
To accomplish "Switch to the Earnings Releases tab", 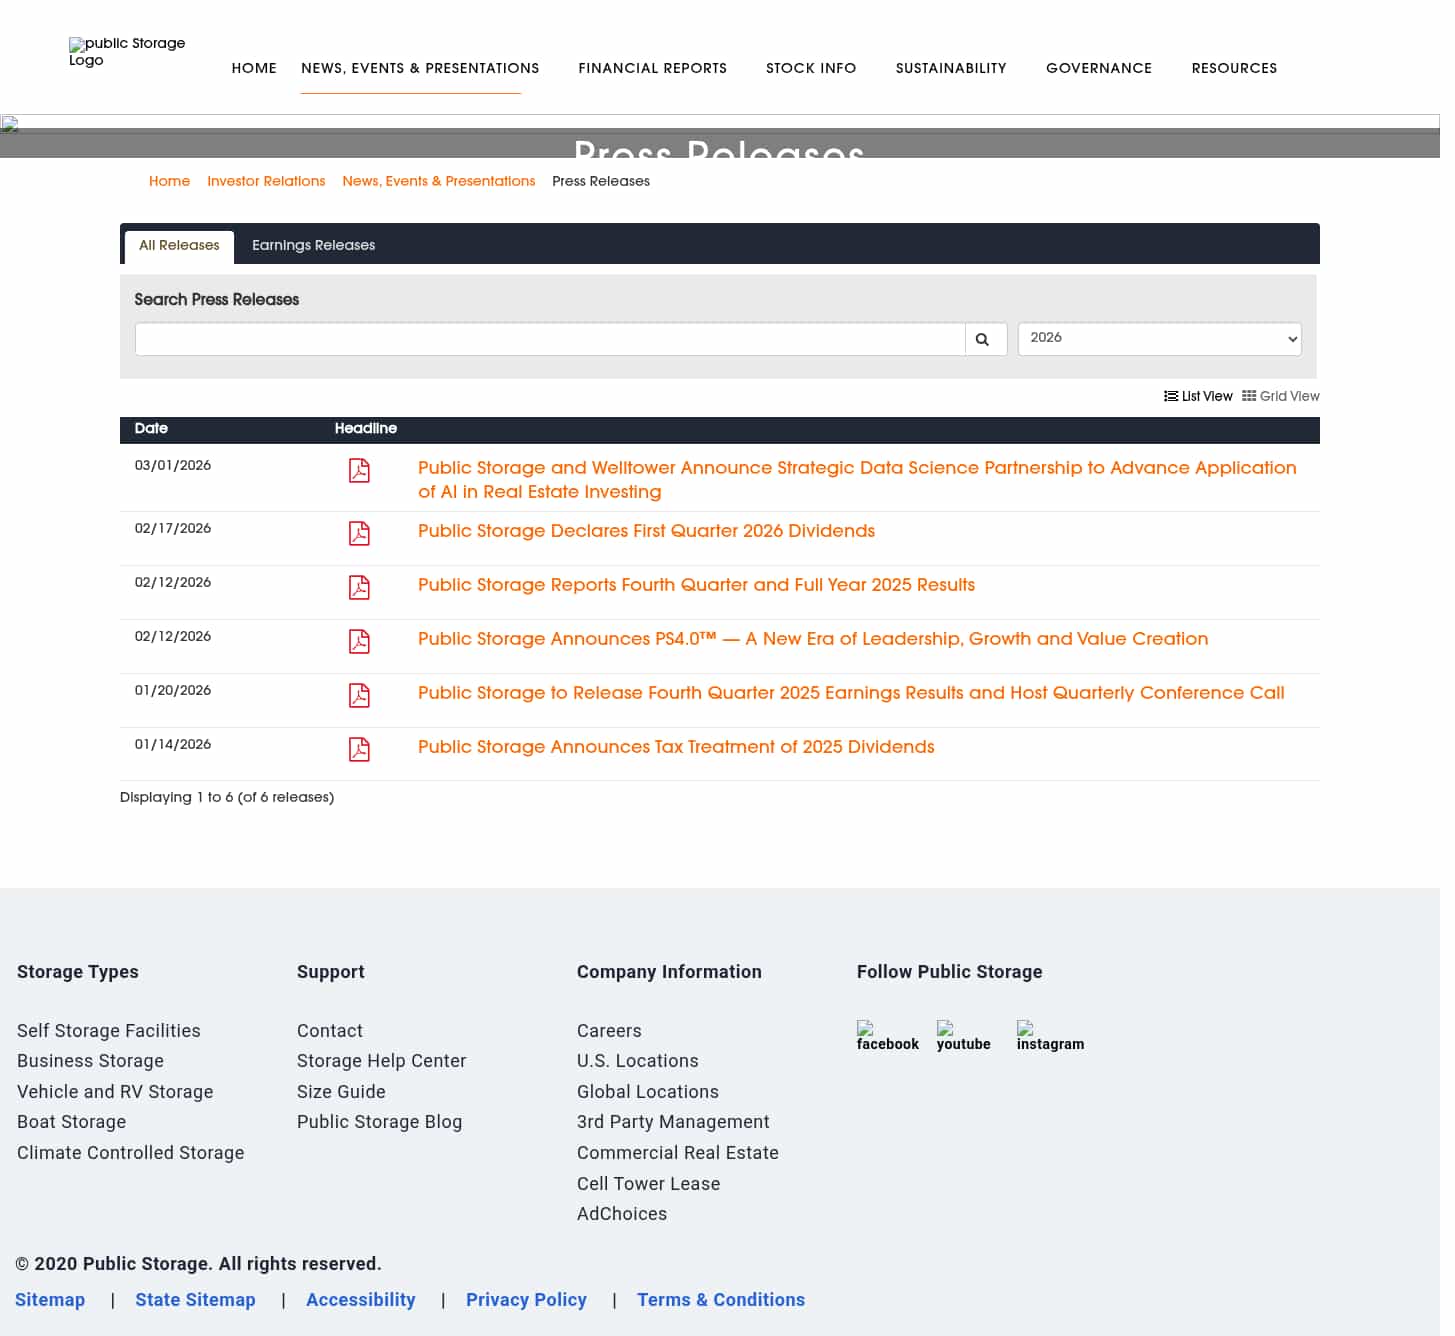I will [x=313, y=245].
